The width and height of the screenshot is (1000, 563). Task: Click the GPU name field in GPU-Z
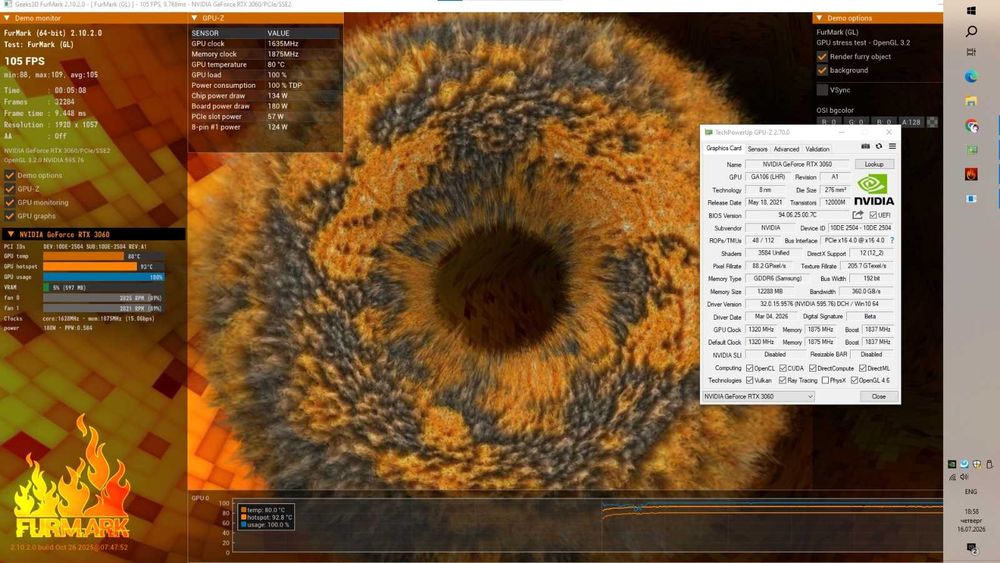[x=797, y=165]
